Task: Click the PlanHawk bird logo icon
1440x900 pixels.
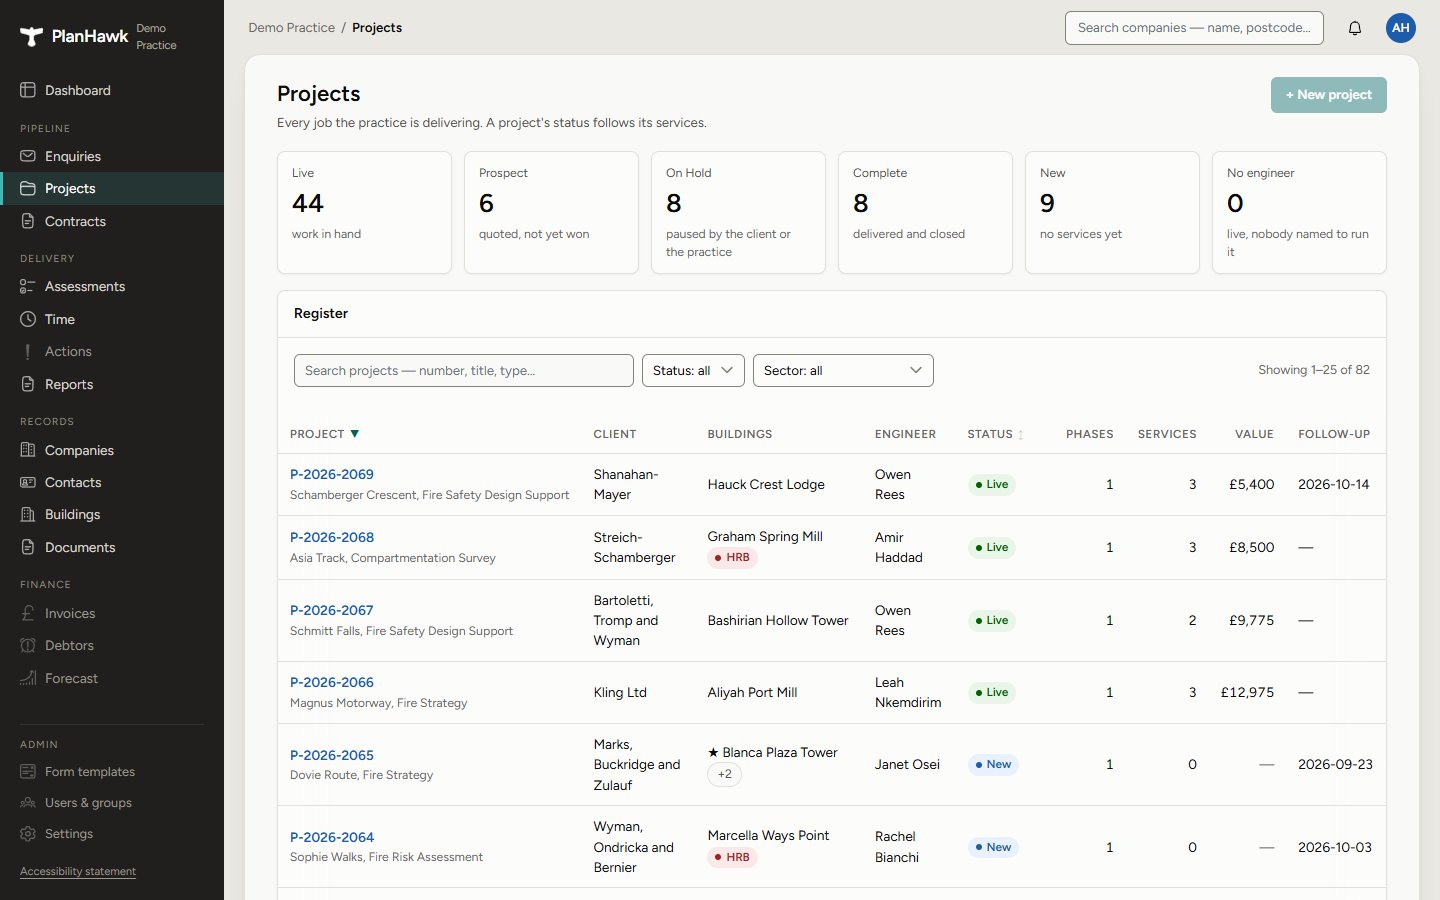Action: pos(31,37)
